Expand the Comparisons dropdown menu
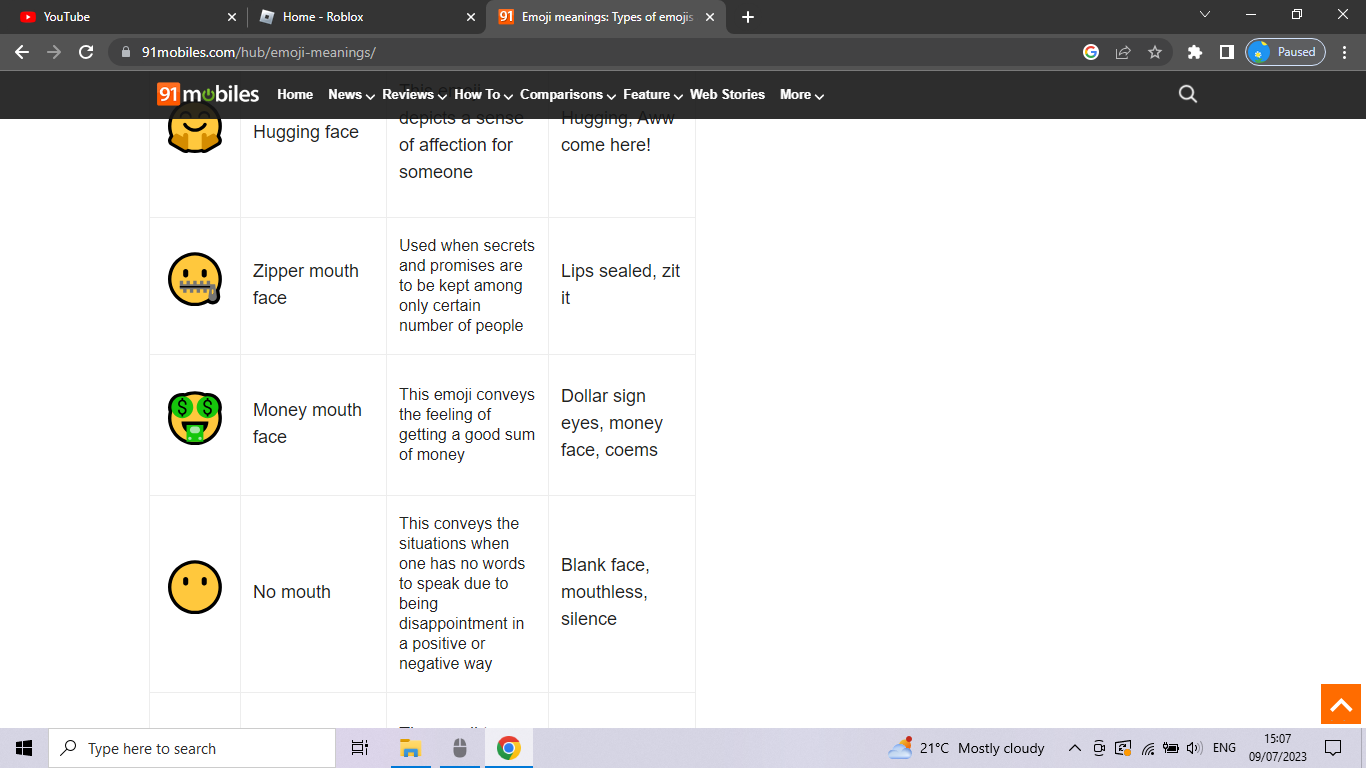This screenshot has height=768, width=1366. (x=568, y=94)
